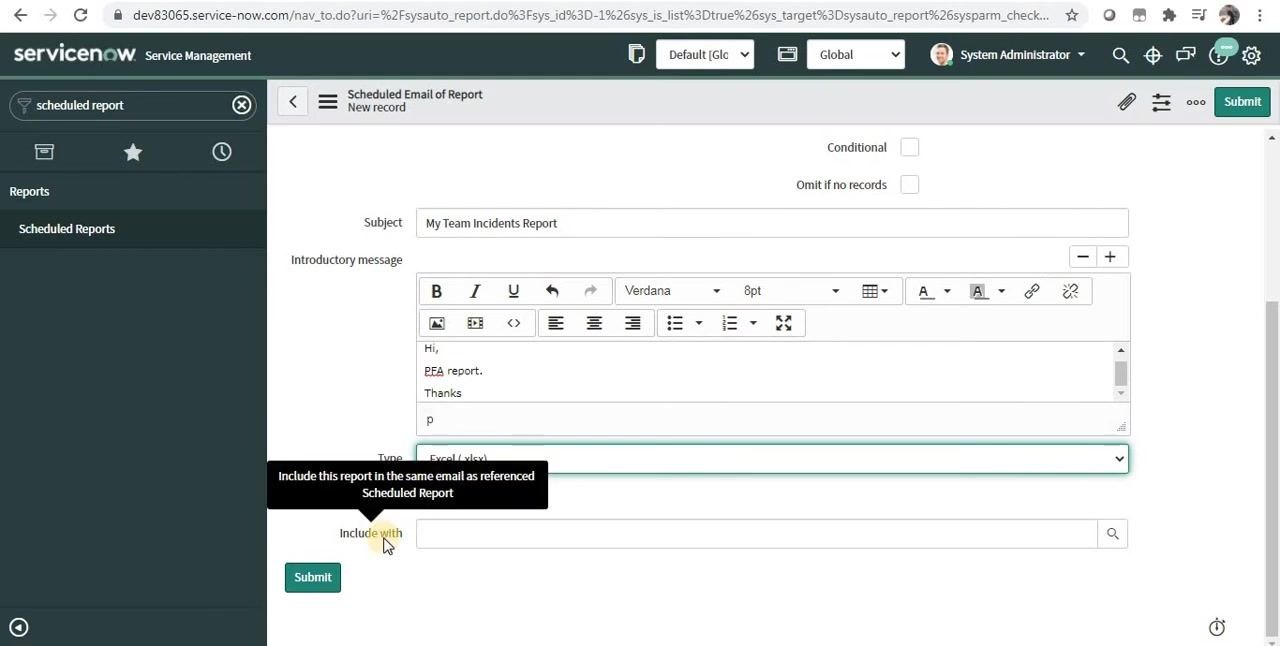
Task: Open ServiceNow system settings gear
Action: [1251, 56]
